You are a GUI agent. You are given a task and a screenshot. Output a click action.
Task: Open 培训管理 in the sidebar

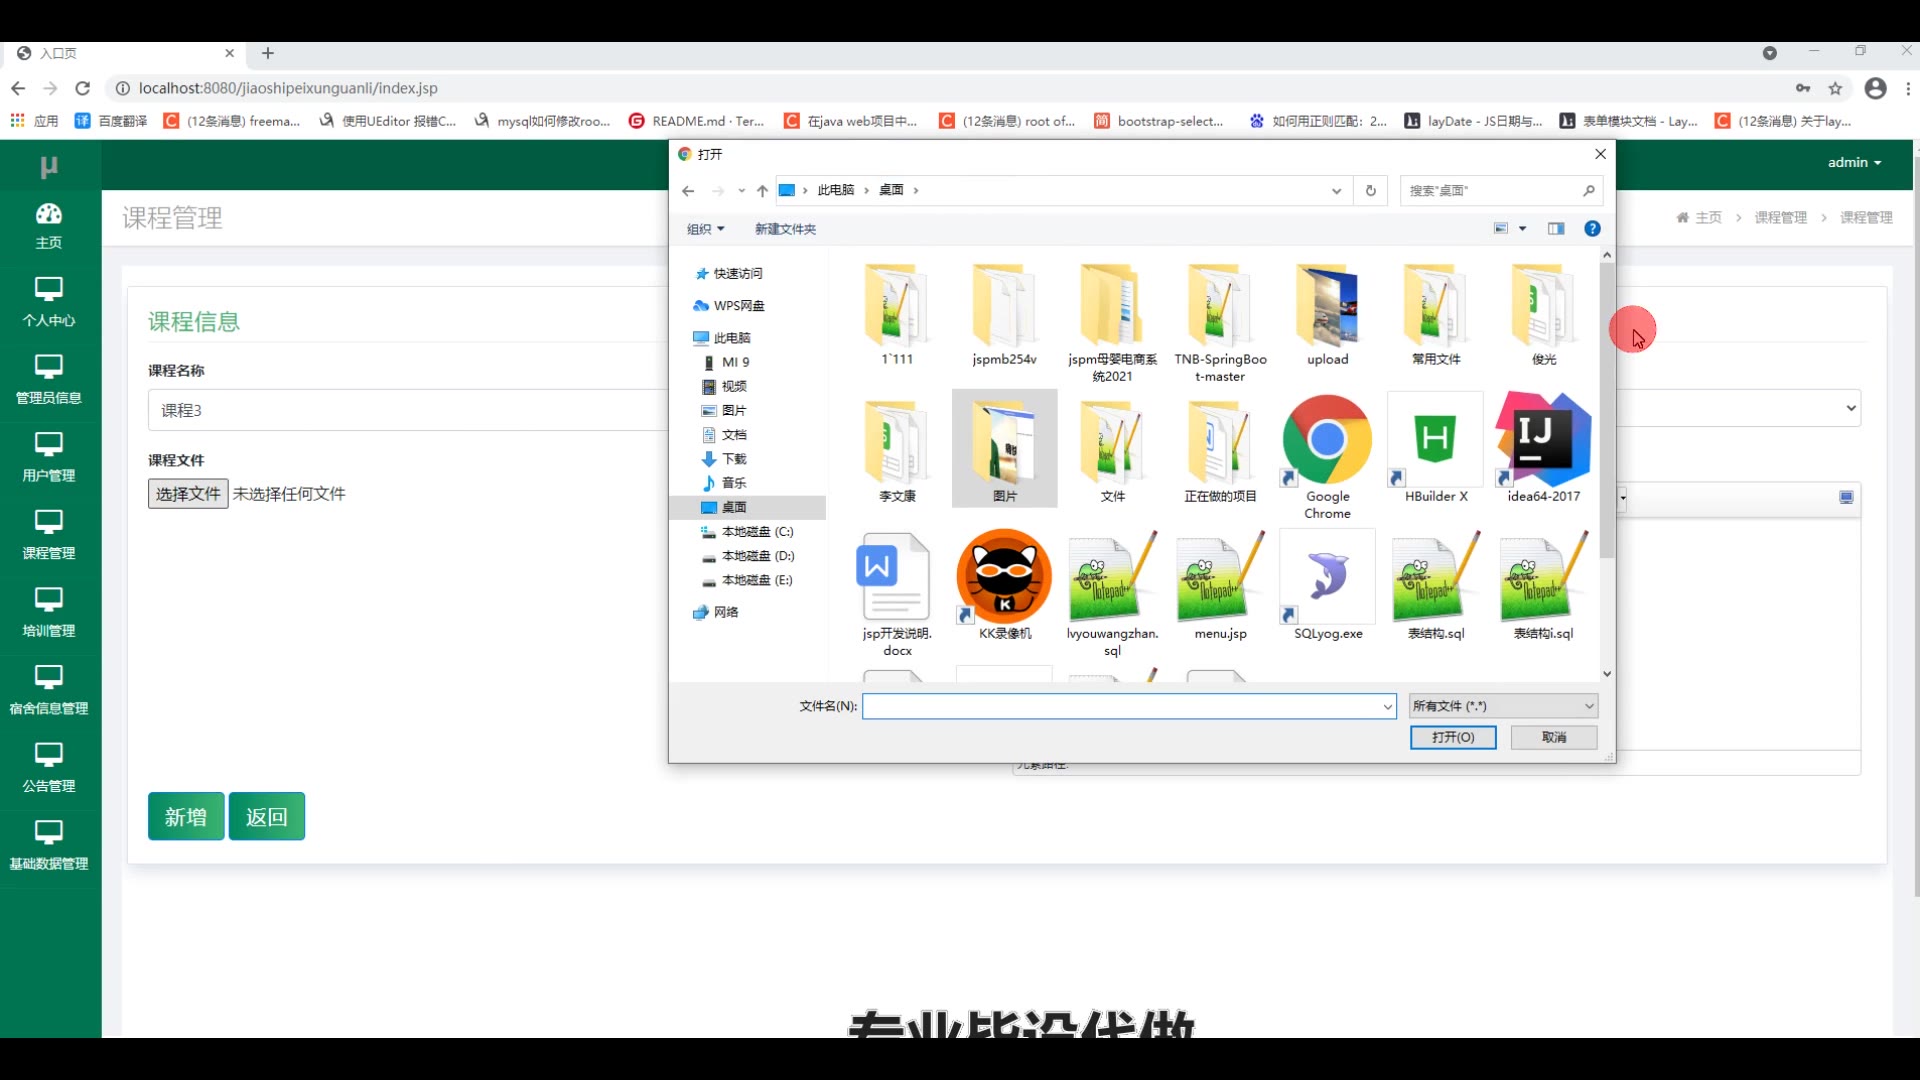coord(49,613)
